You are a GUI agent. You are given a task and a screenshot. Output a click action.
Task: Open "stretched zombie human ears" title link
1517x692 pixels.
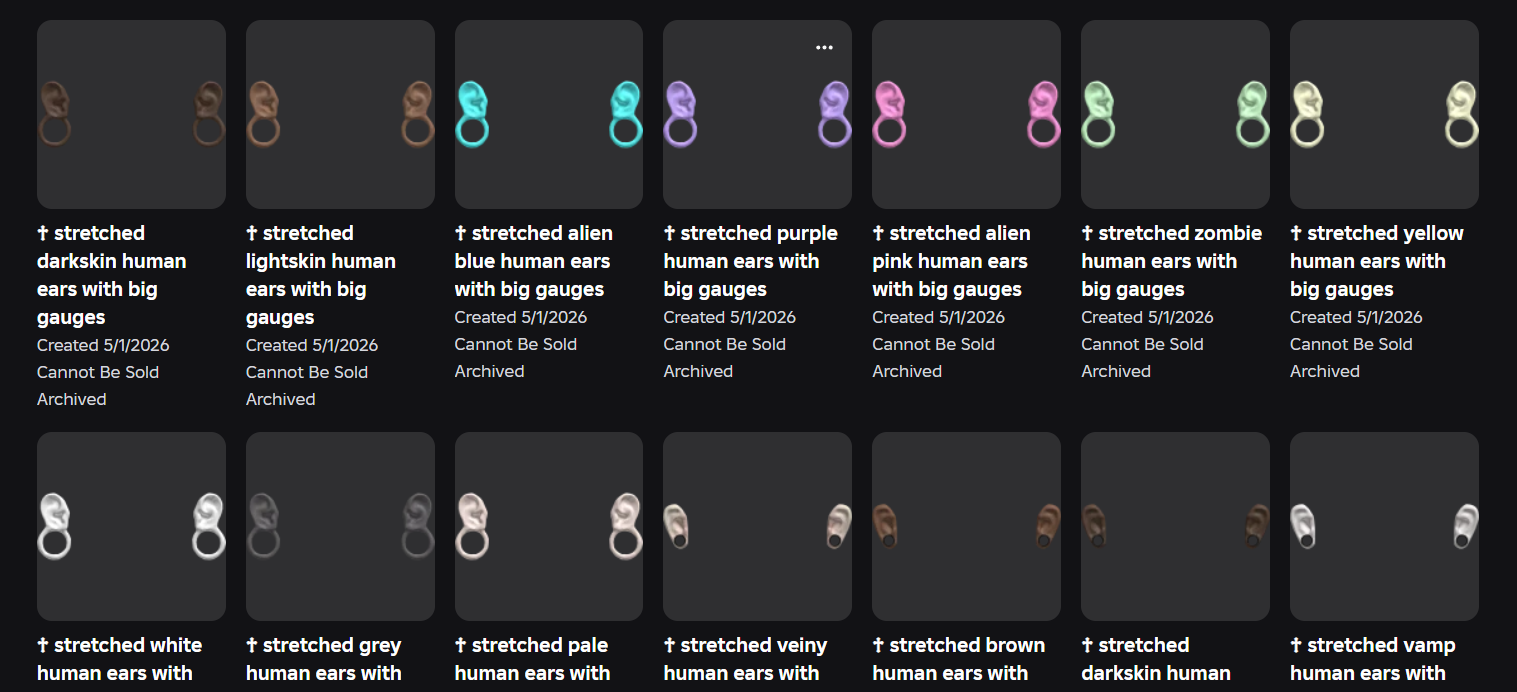pyautogui.click(x=1171, y=261)
